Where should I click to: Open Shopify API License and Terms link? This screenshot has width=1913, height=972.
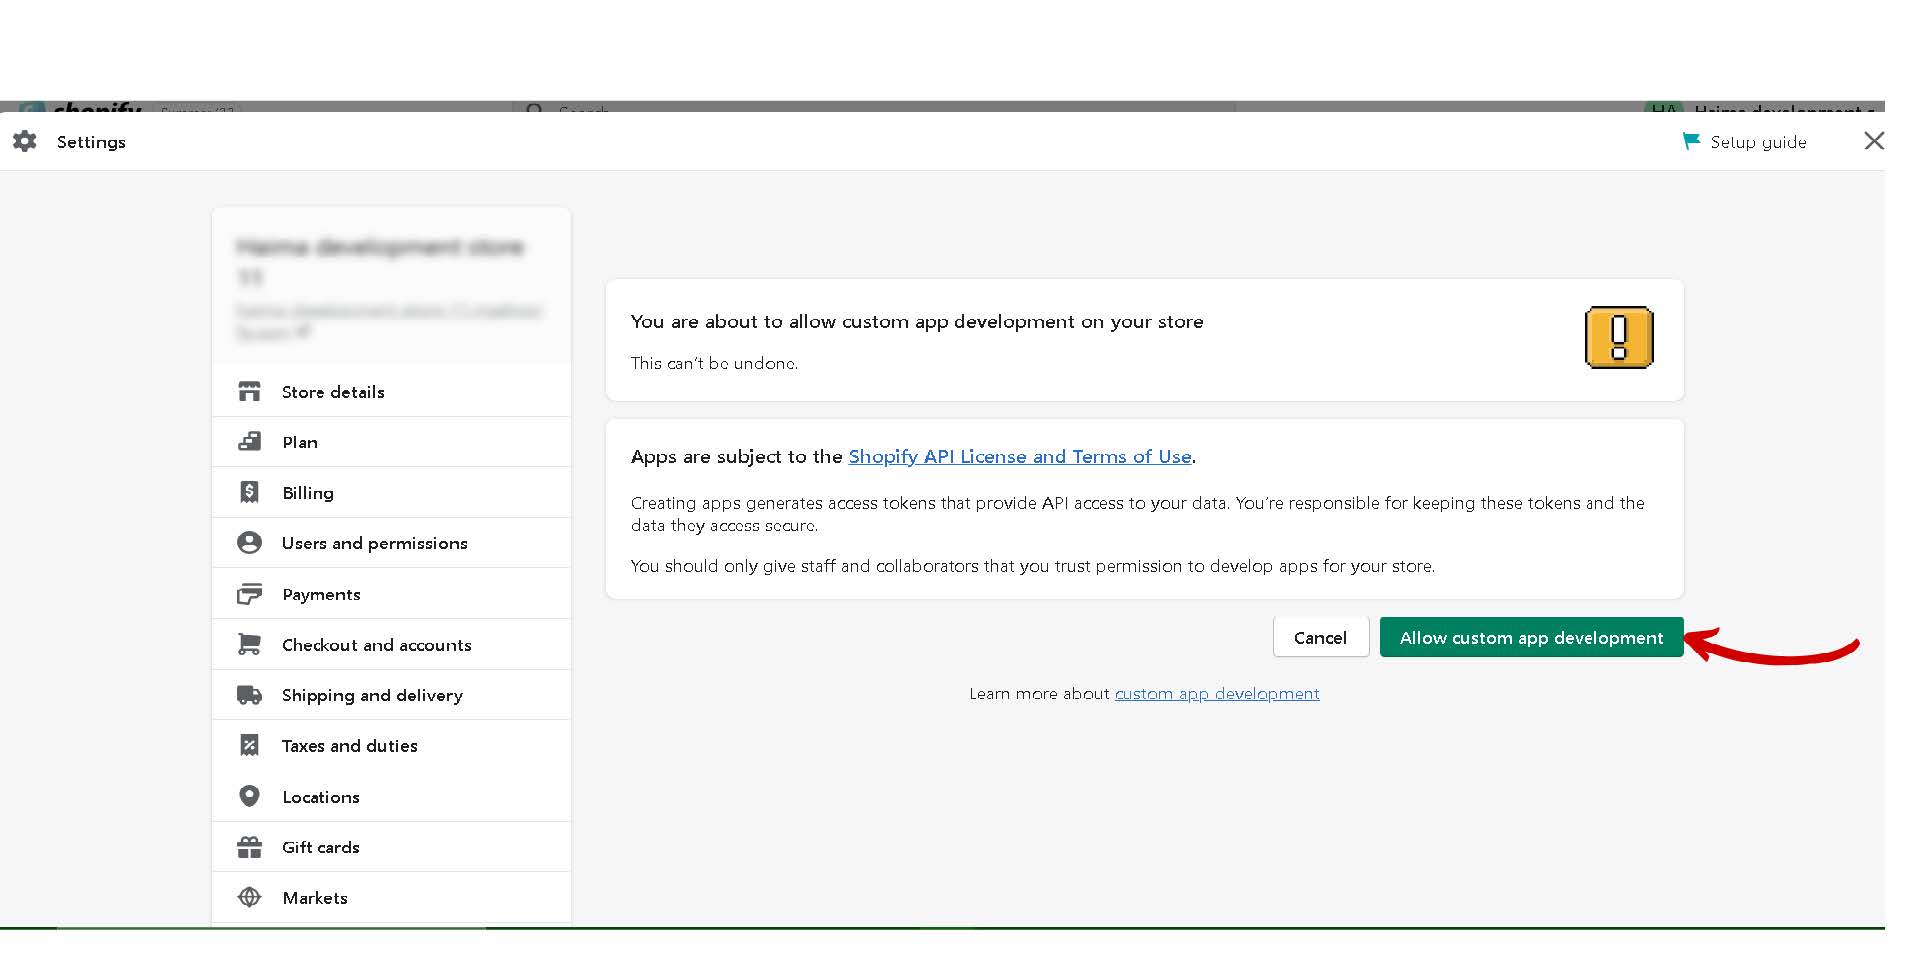1019,457
